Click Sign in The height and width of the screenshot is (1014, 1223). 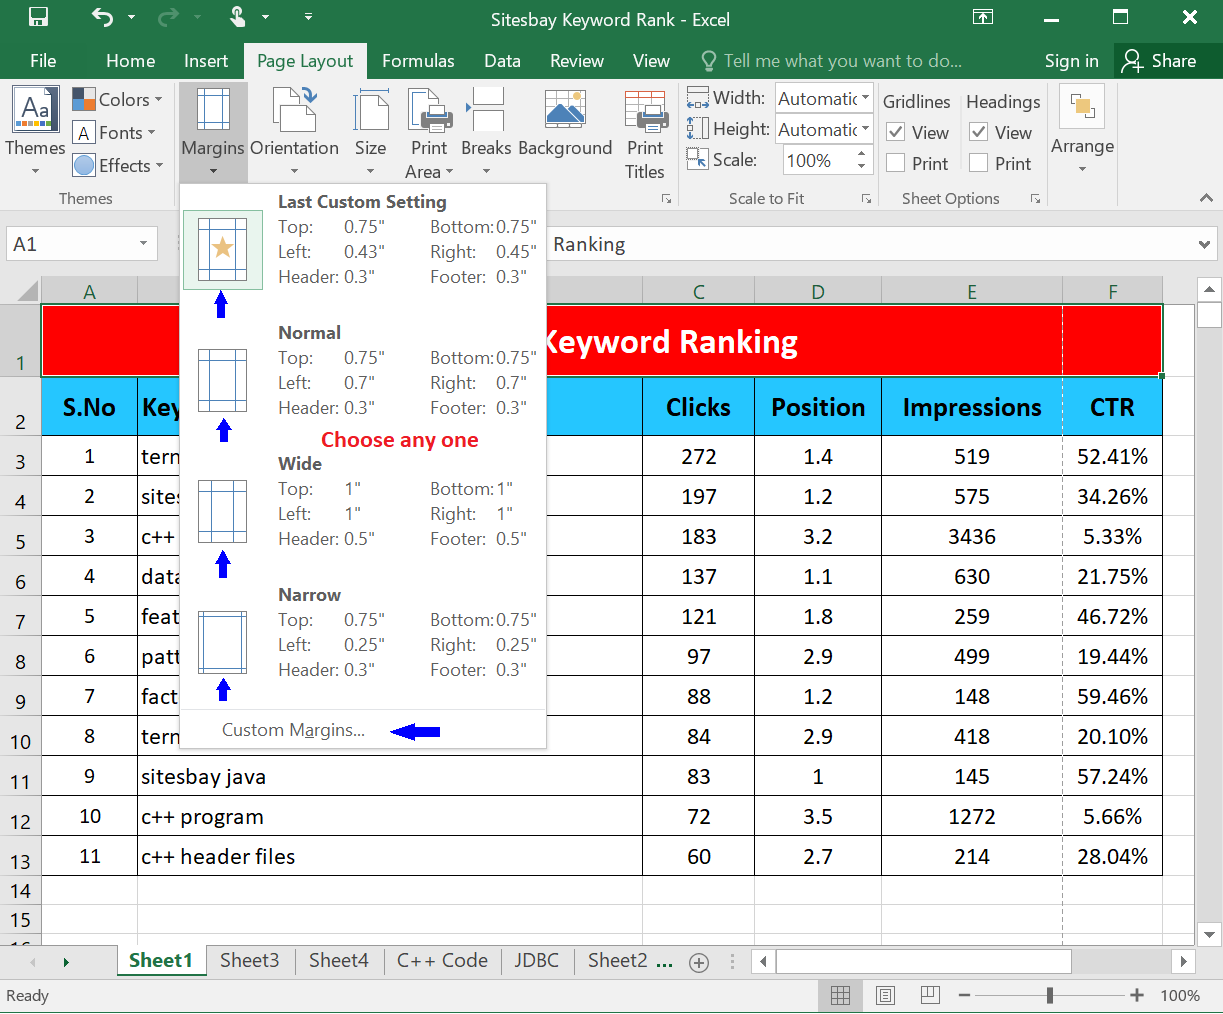(1071, 61)
